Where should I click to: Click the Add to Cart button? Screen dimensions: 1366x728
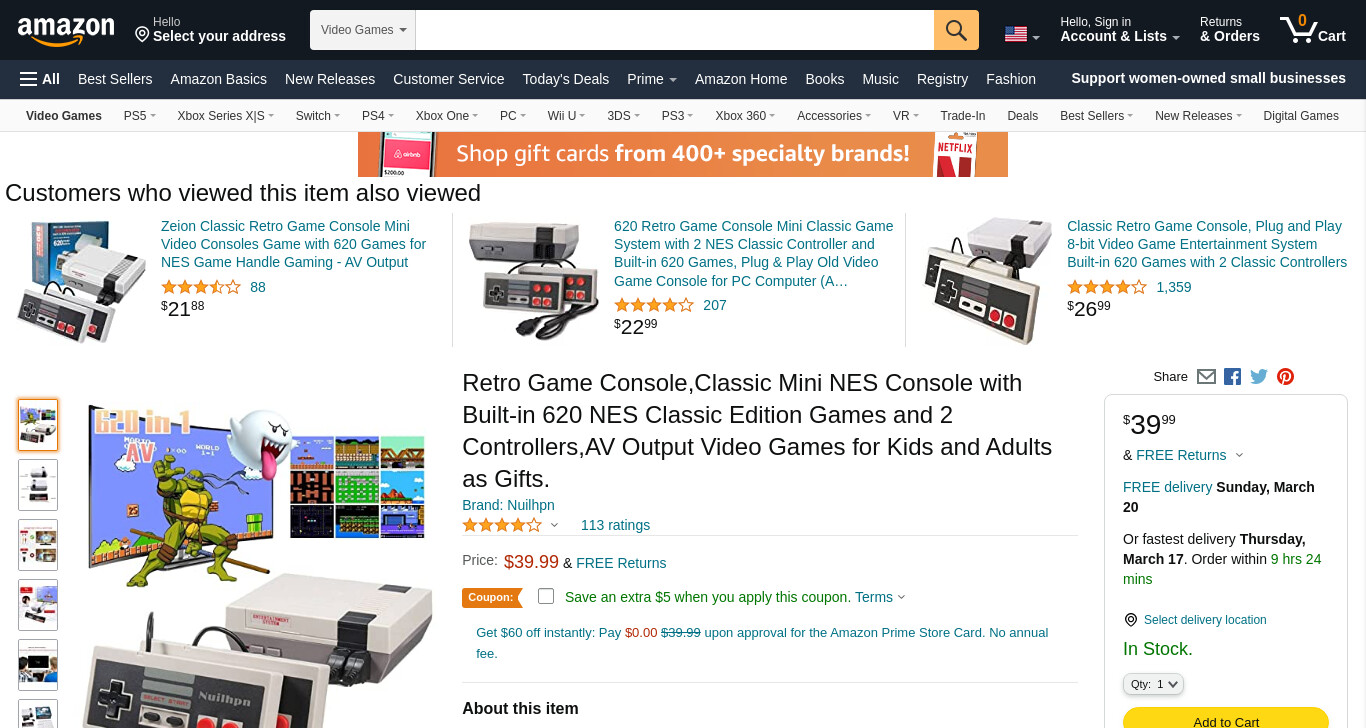[x=1226, y=720]
